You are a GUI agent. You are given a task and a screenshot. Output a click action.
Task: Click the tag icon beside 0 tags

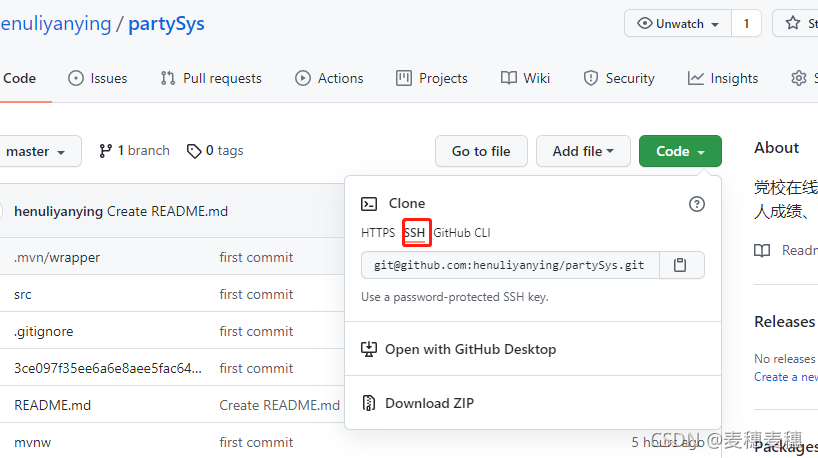pos(194,151)
